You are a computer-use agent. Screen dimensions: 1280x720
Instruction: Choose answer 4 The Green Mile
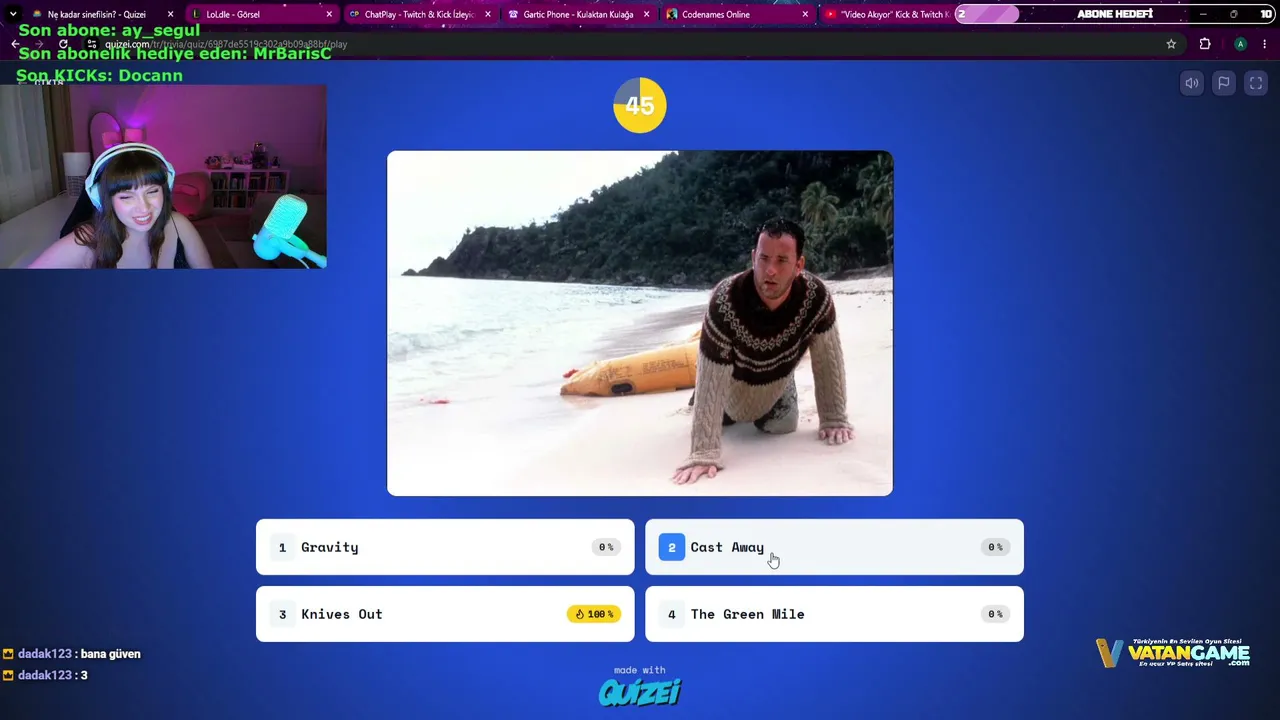point(834,614)
